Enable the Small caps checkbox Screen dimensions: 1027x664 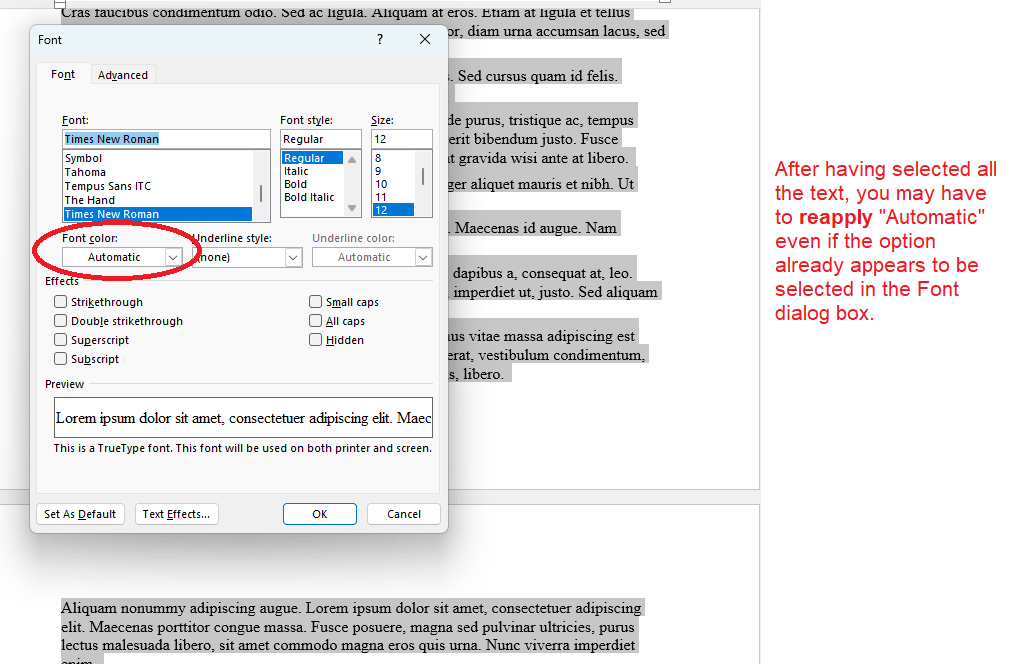click(316, 302)
